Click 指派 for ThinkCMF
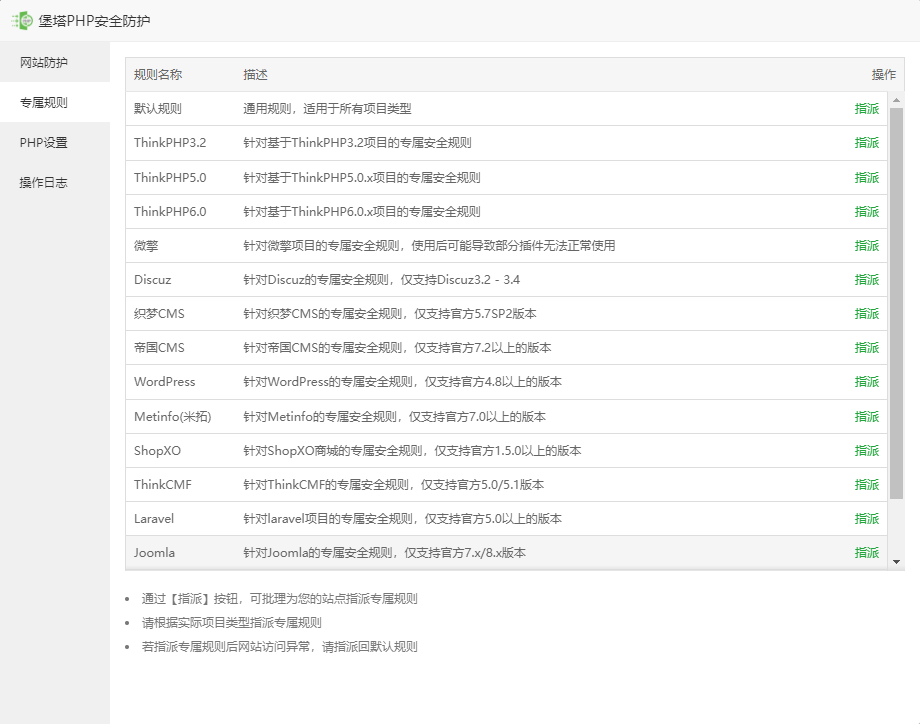This screenshot has width=920, height=724. point(867,484)
